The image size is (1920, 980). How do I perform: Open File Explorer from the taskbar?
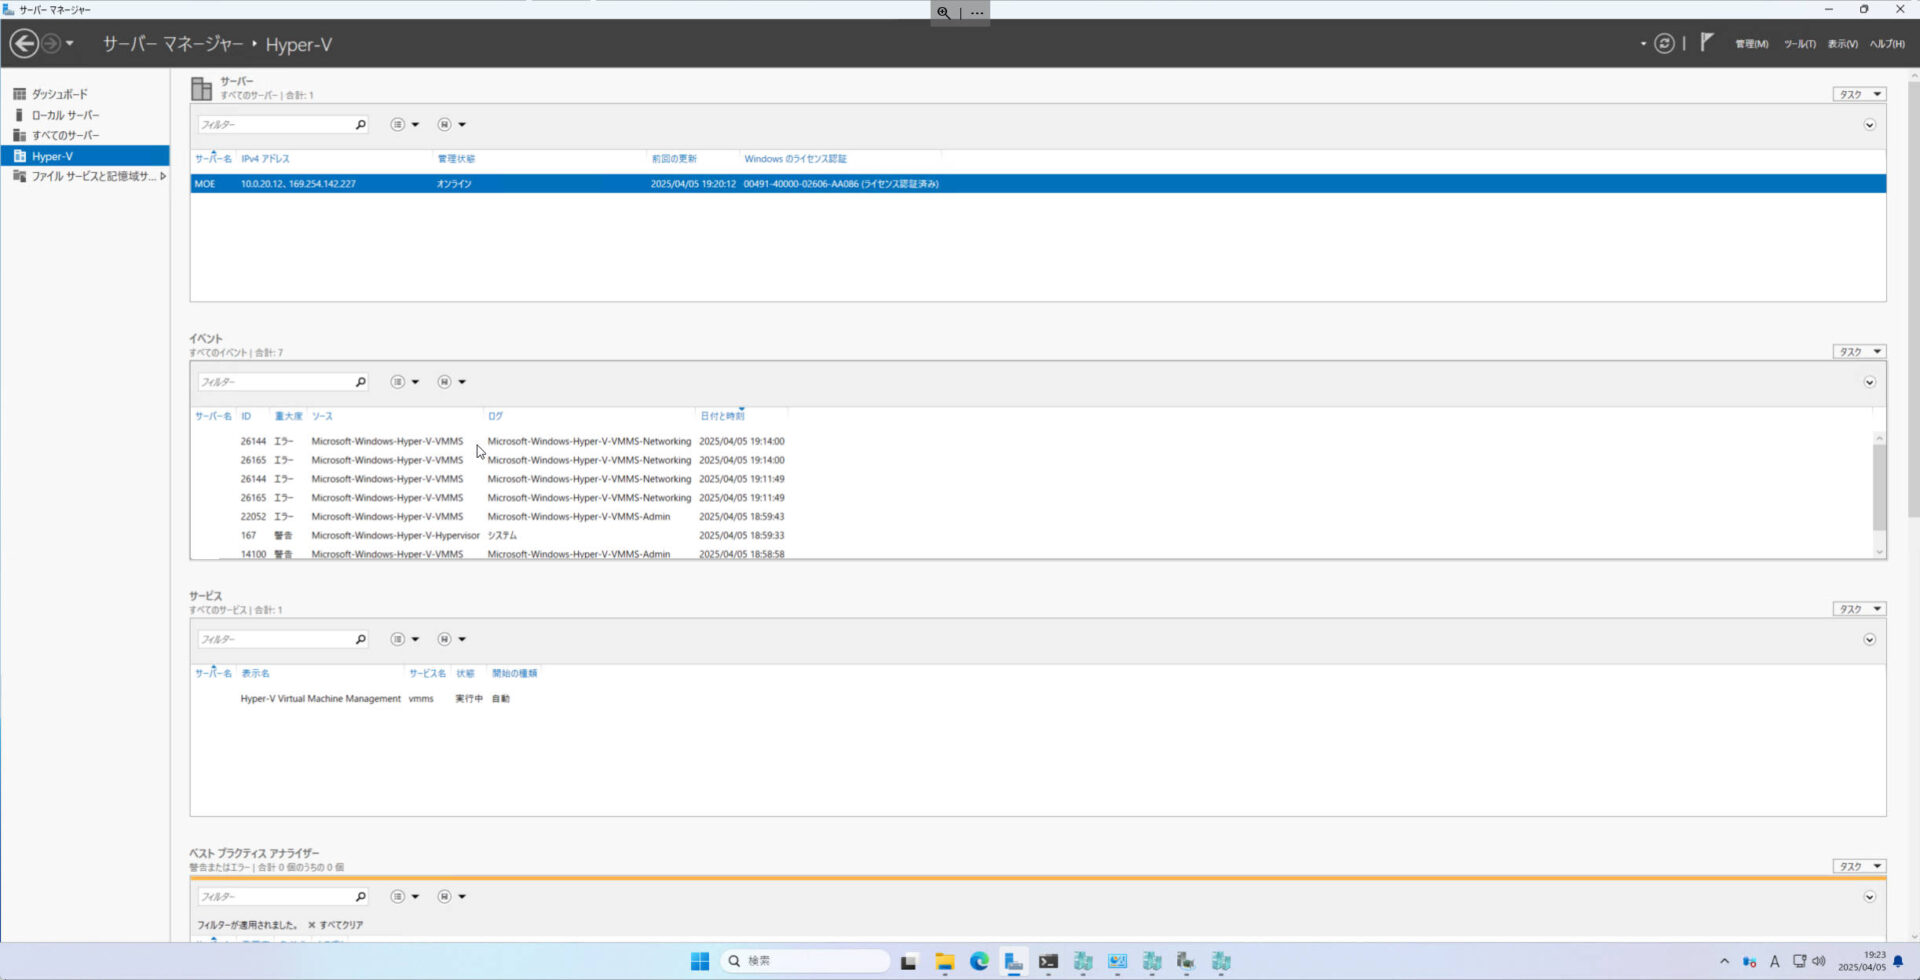pyautogui.click(x=944, y=961)
